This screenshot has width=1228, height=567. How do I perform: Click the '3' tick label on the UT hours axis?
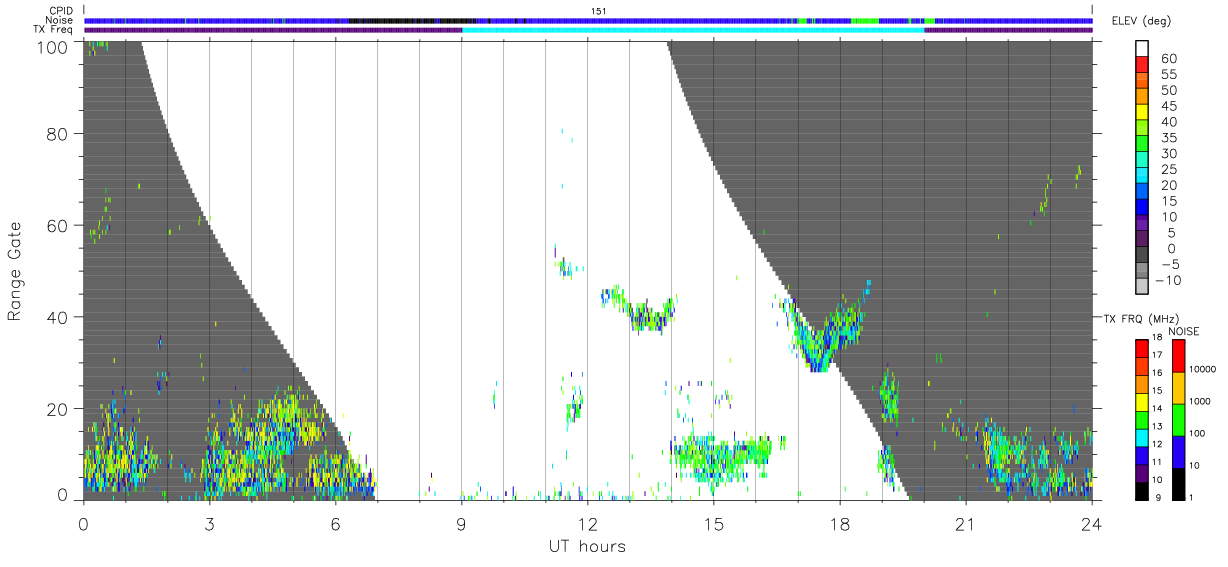[209, 524]
